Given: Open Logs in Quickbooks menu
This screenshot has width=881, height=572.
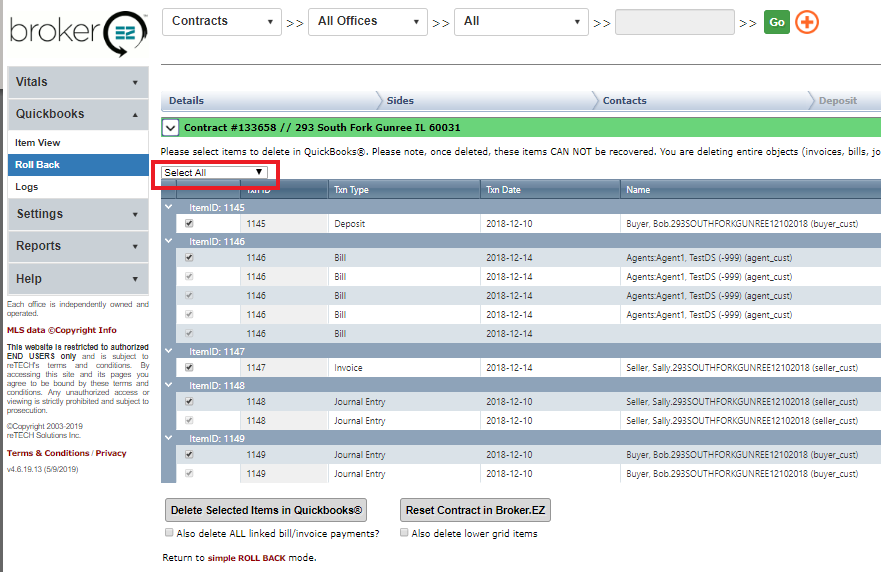Looking at the screenshot, I should (x=27, y=187).
